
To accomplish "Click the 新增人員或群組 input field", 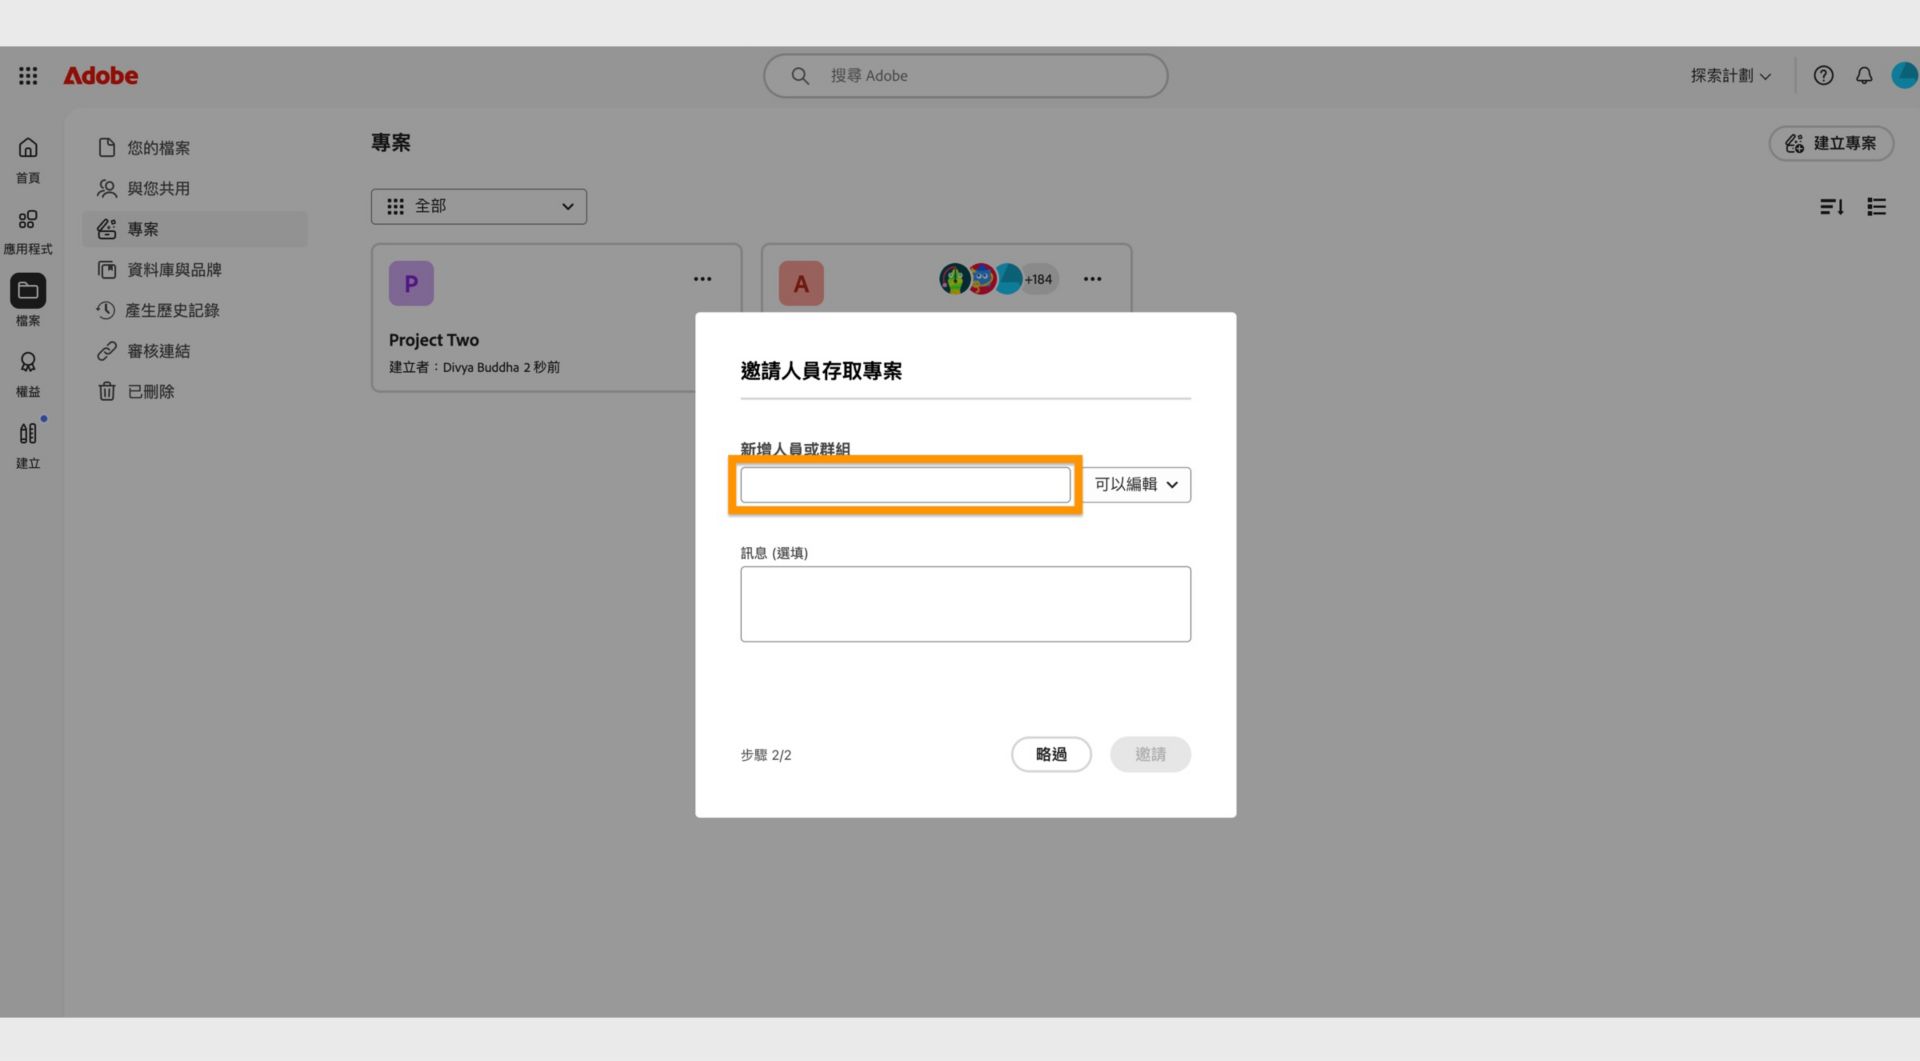I will click(905, 484).
